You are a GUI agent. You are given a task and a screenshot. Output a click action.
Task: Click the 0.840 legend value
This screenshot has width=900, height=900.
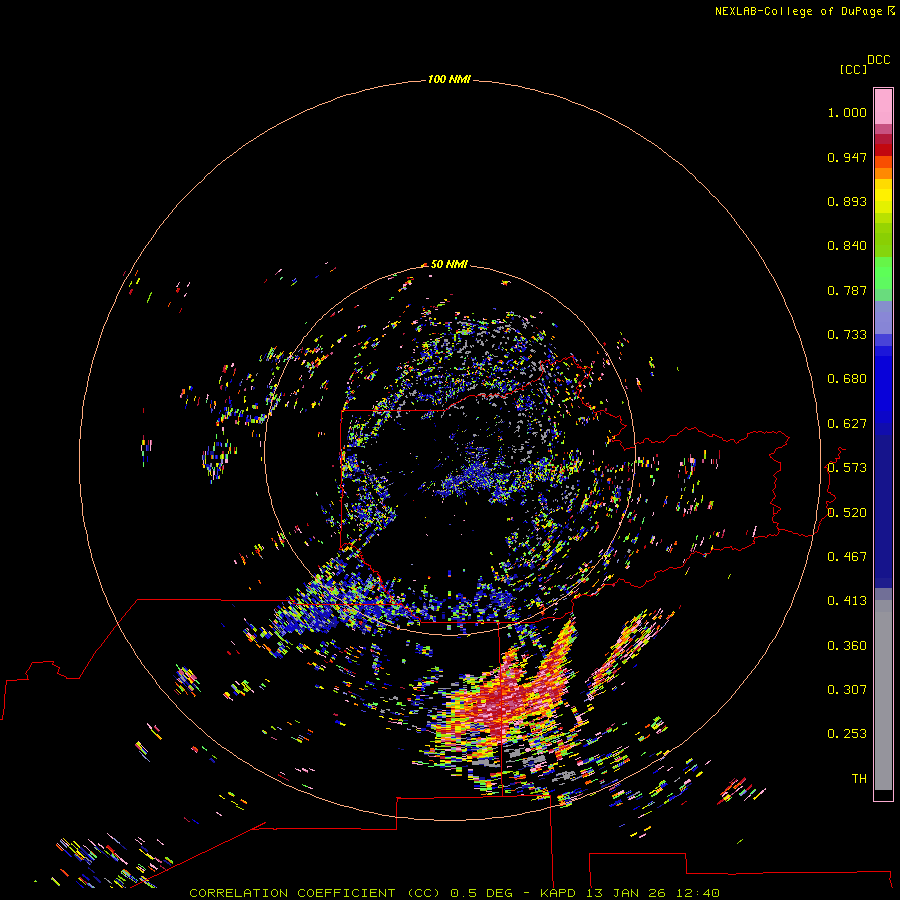click(847, 246)
